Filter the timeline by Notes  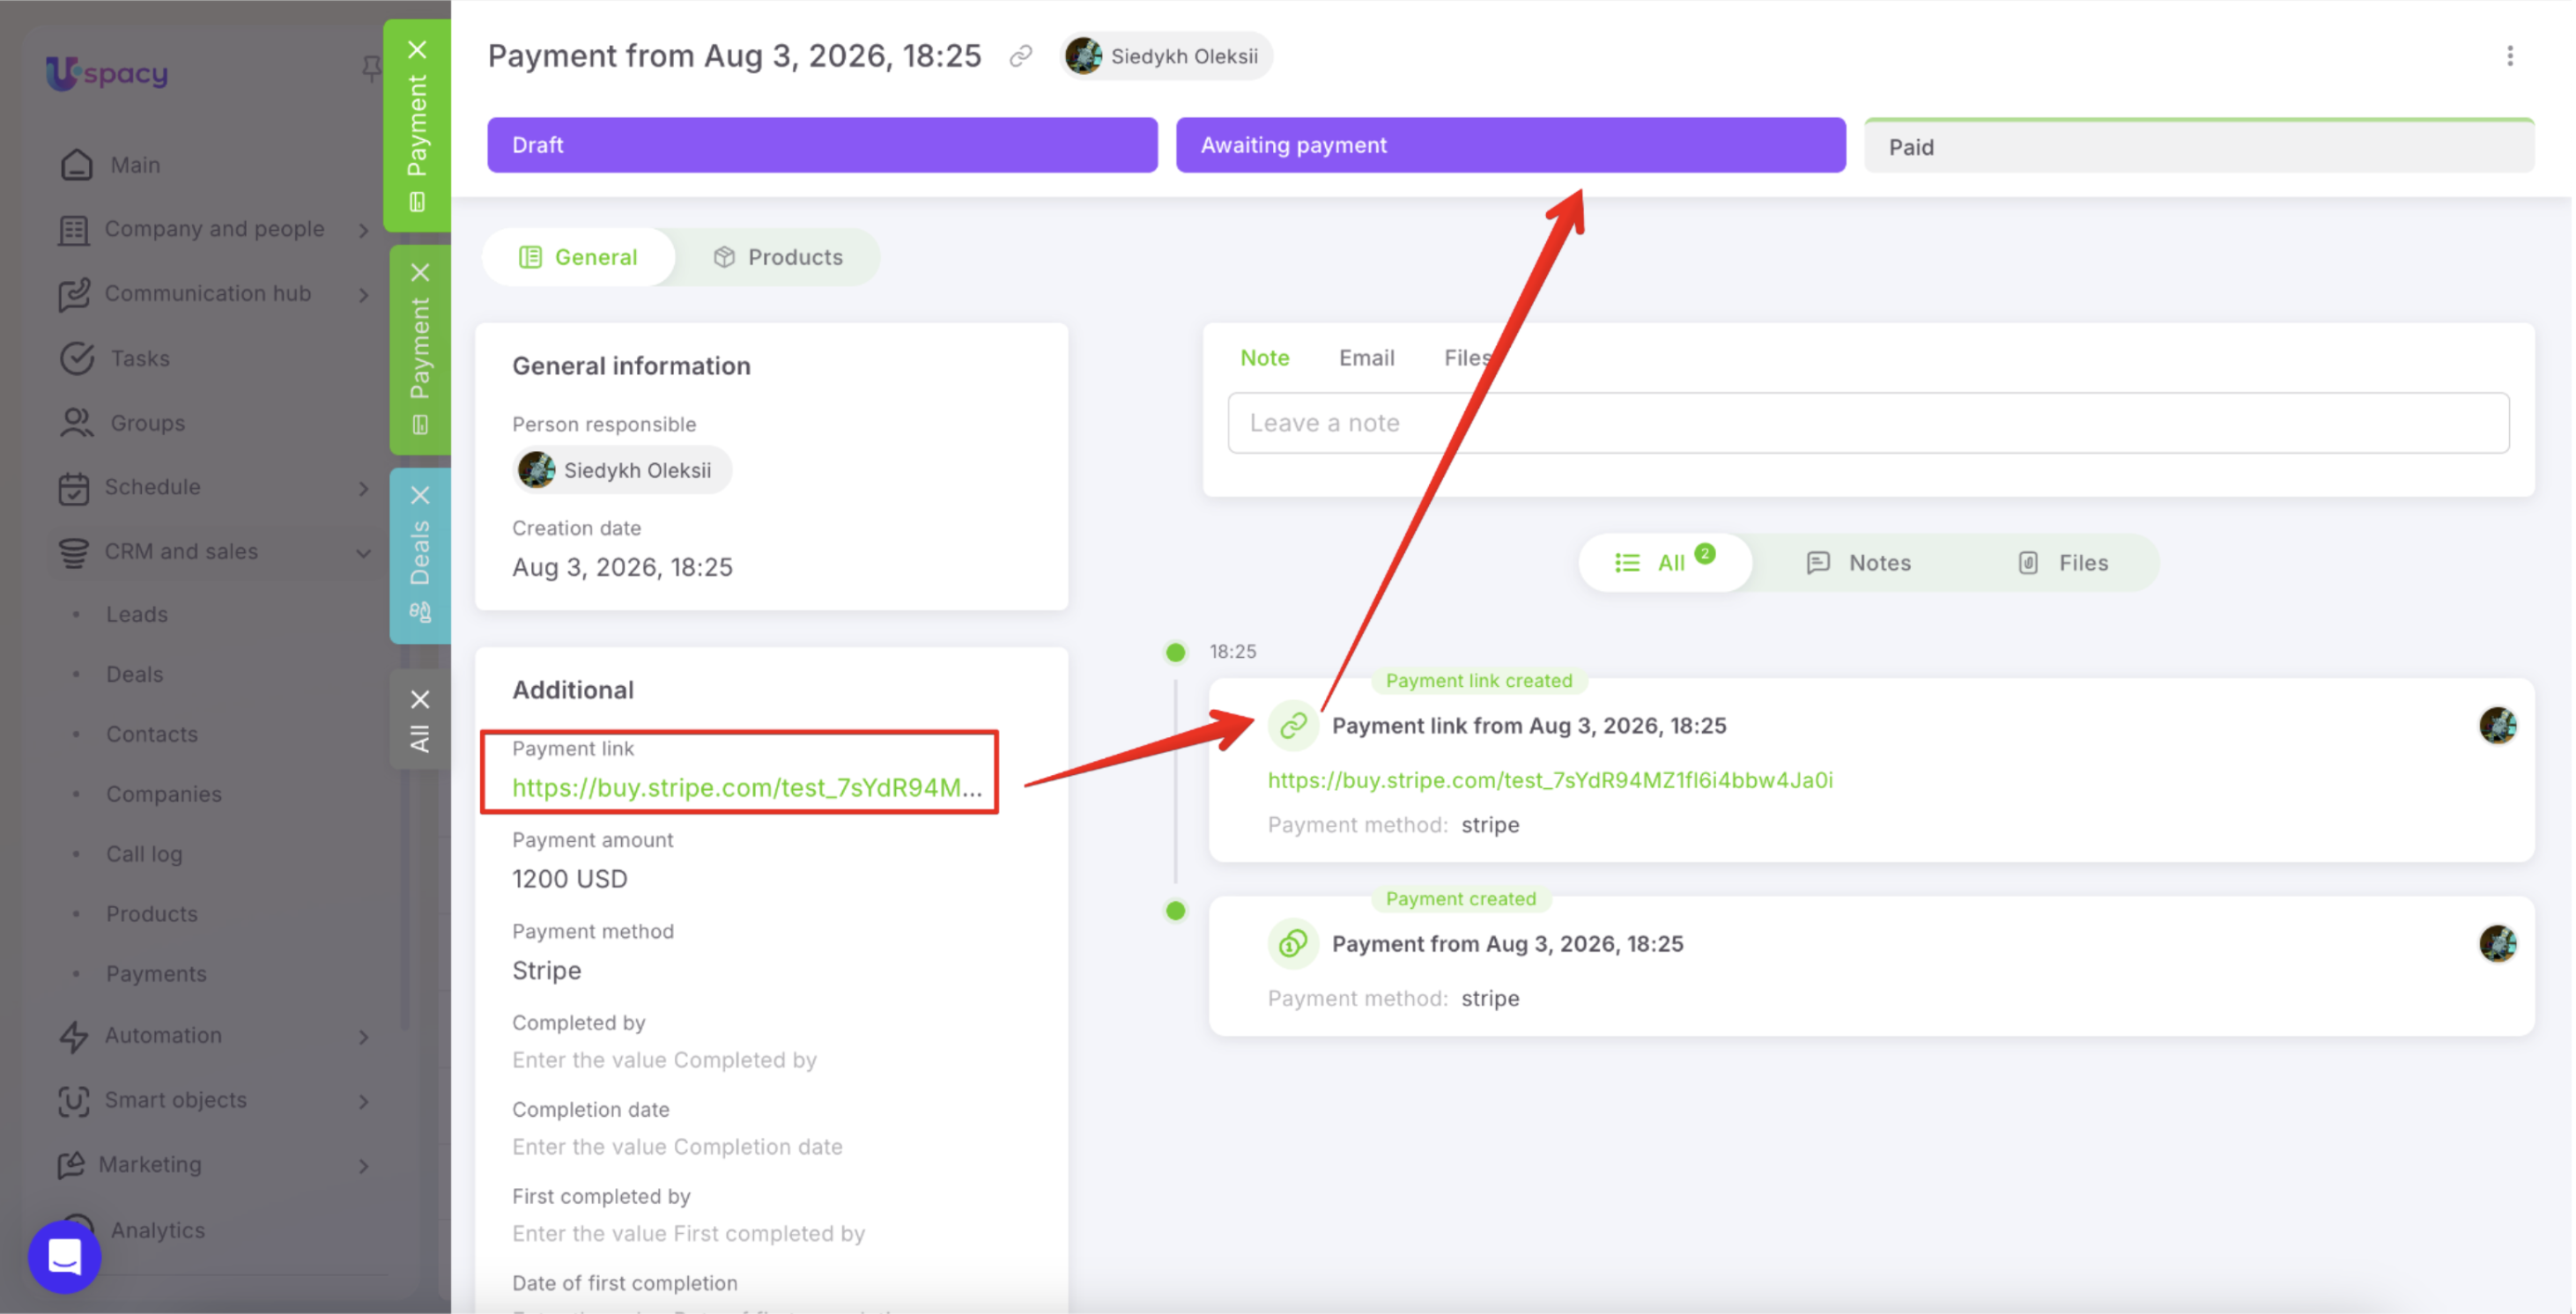(x=1859, y=563)
